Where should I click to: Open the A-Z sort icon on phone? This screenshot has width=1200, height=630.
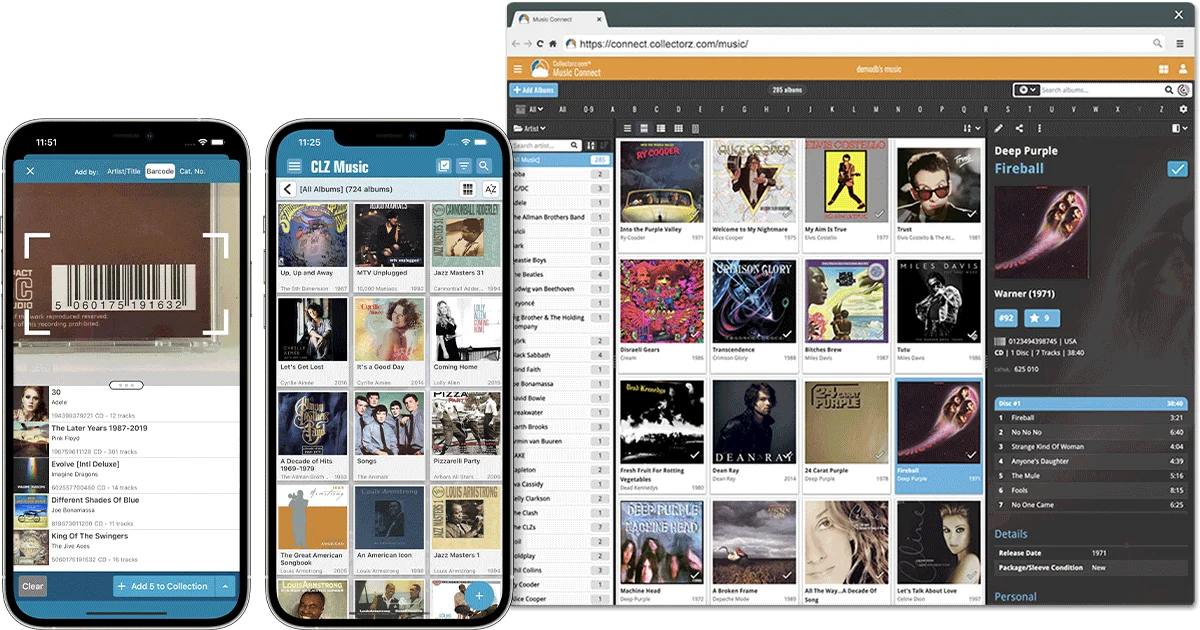(x=490, y=189)
